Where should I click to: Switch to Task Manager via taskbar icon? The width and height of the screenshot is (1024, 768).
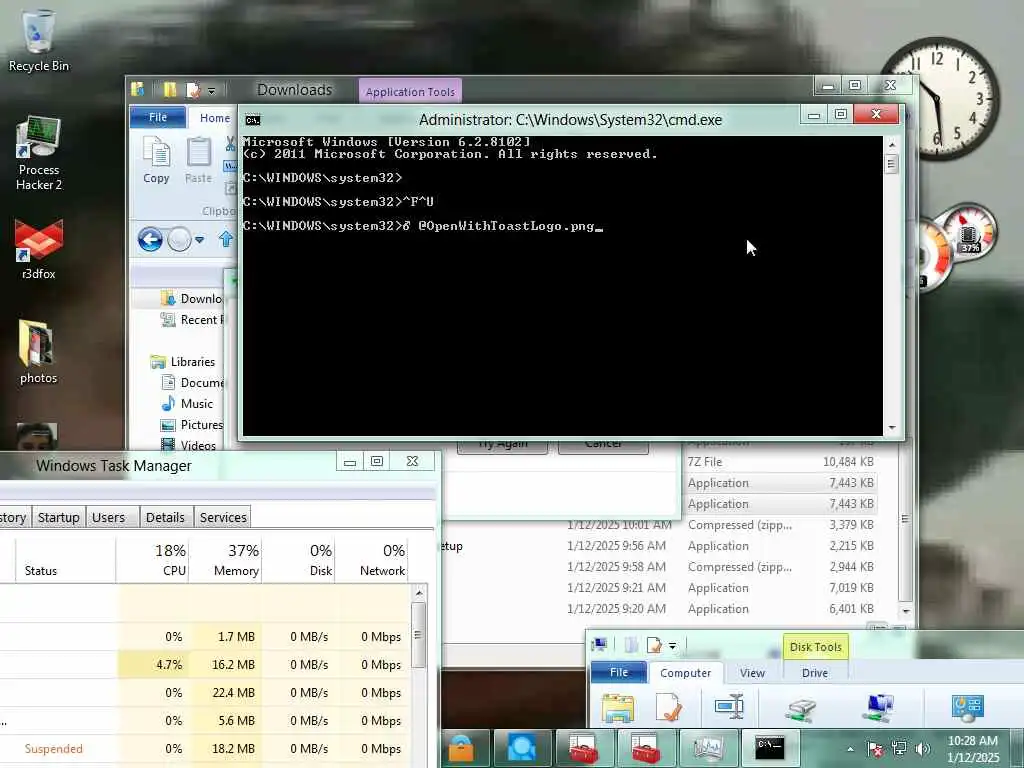(x=709, y=748)
